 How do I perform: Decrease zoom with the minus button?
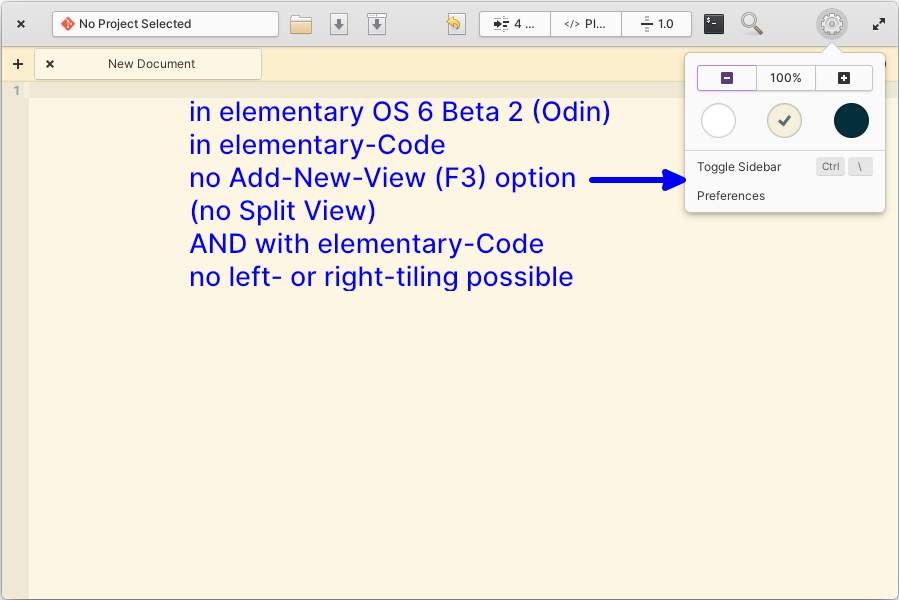pyautogui.click(x=726, y=77)
